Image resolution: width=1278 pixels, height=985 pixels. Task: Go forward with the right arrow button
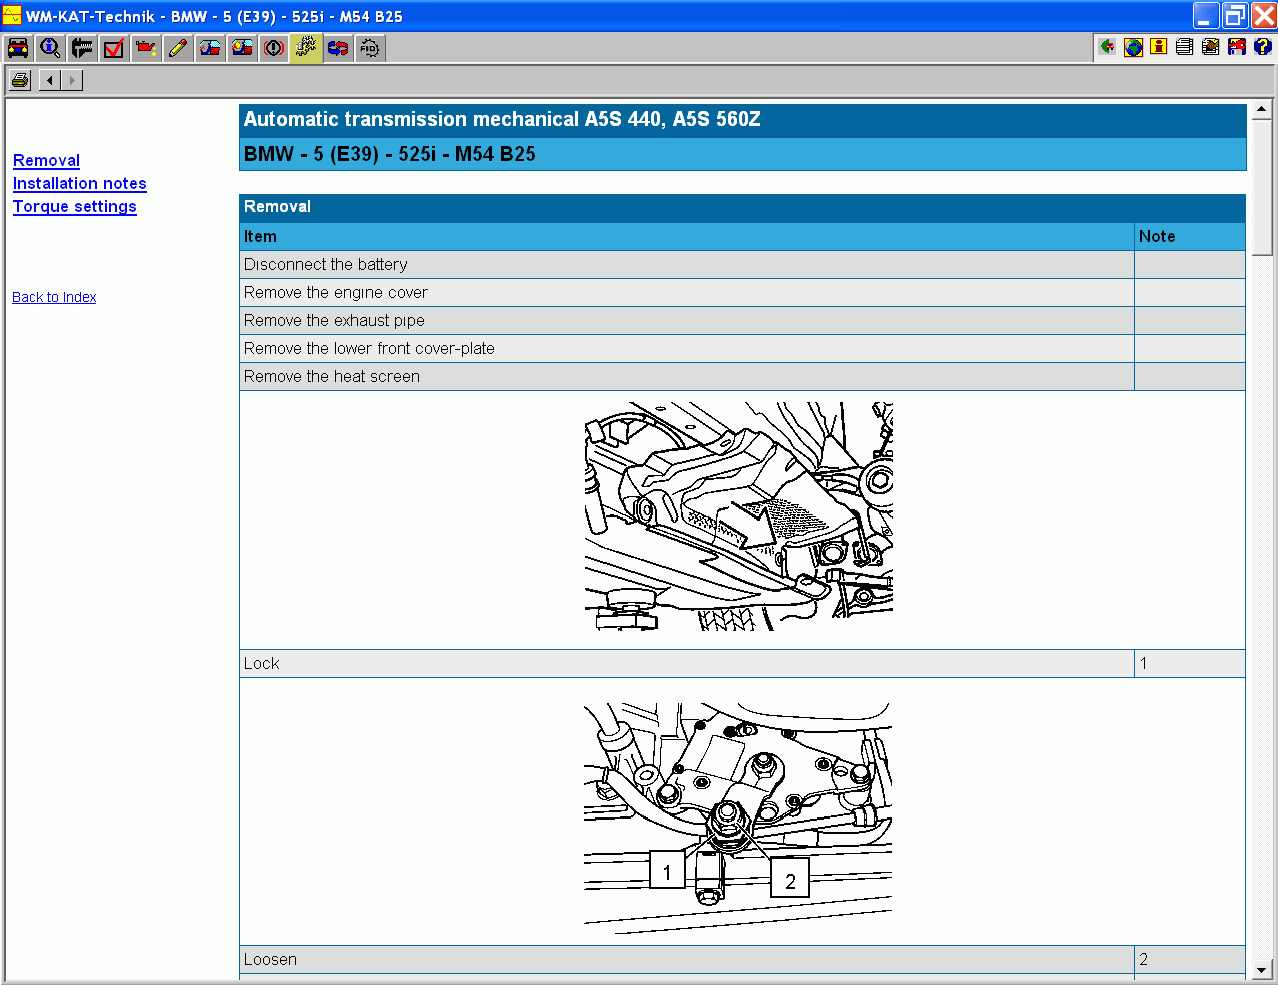click(x=72, y=80)
